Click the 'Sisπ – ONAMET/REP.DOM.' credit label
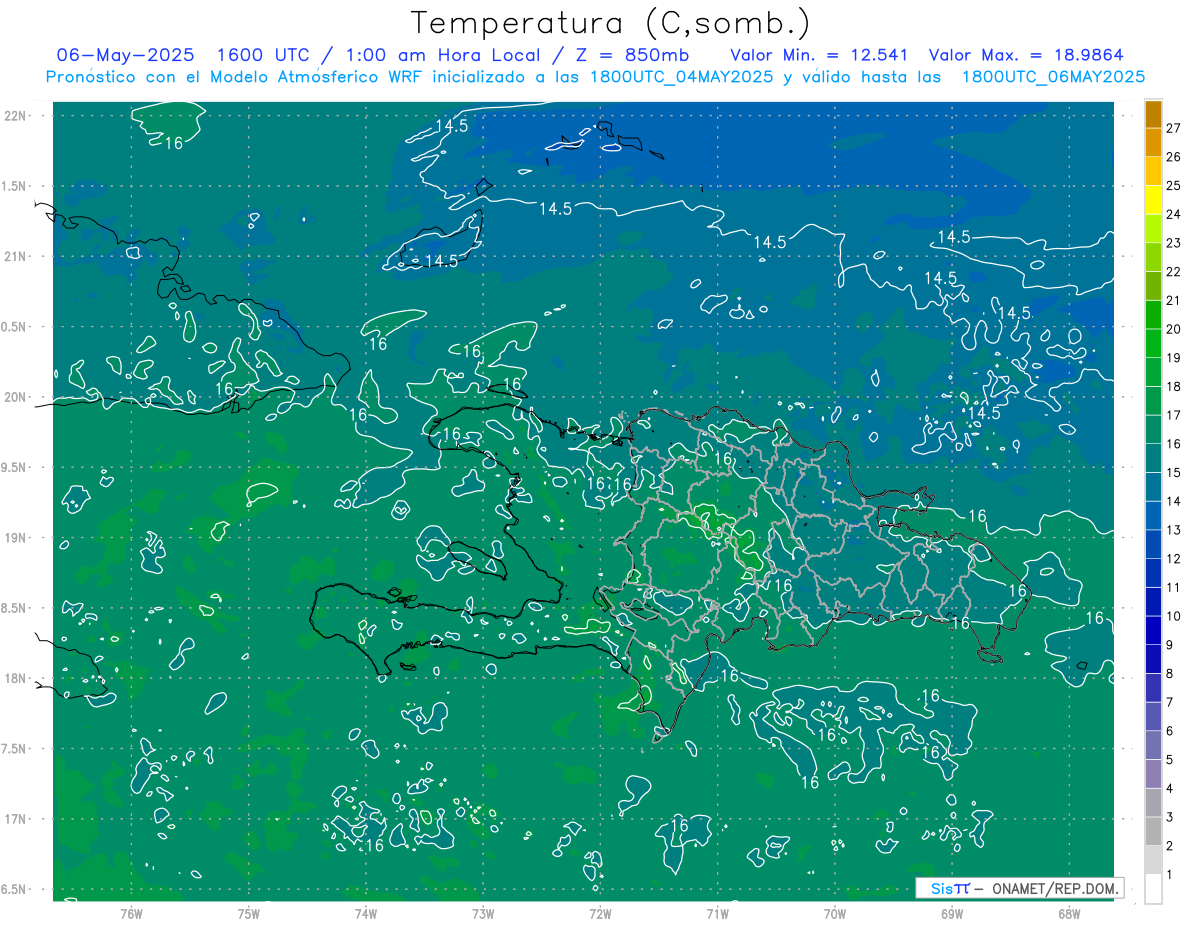This screenshot has height=927, width=1200. click(1019, 888)
